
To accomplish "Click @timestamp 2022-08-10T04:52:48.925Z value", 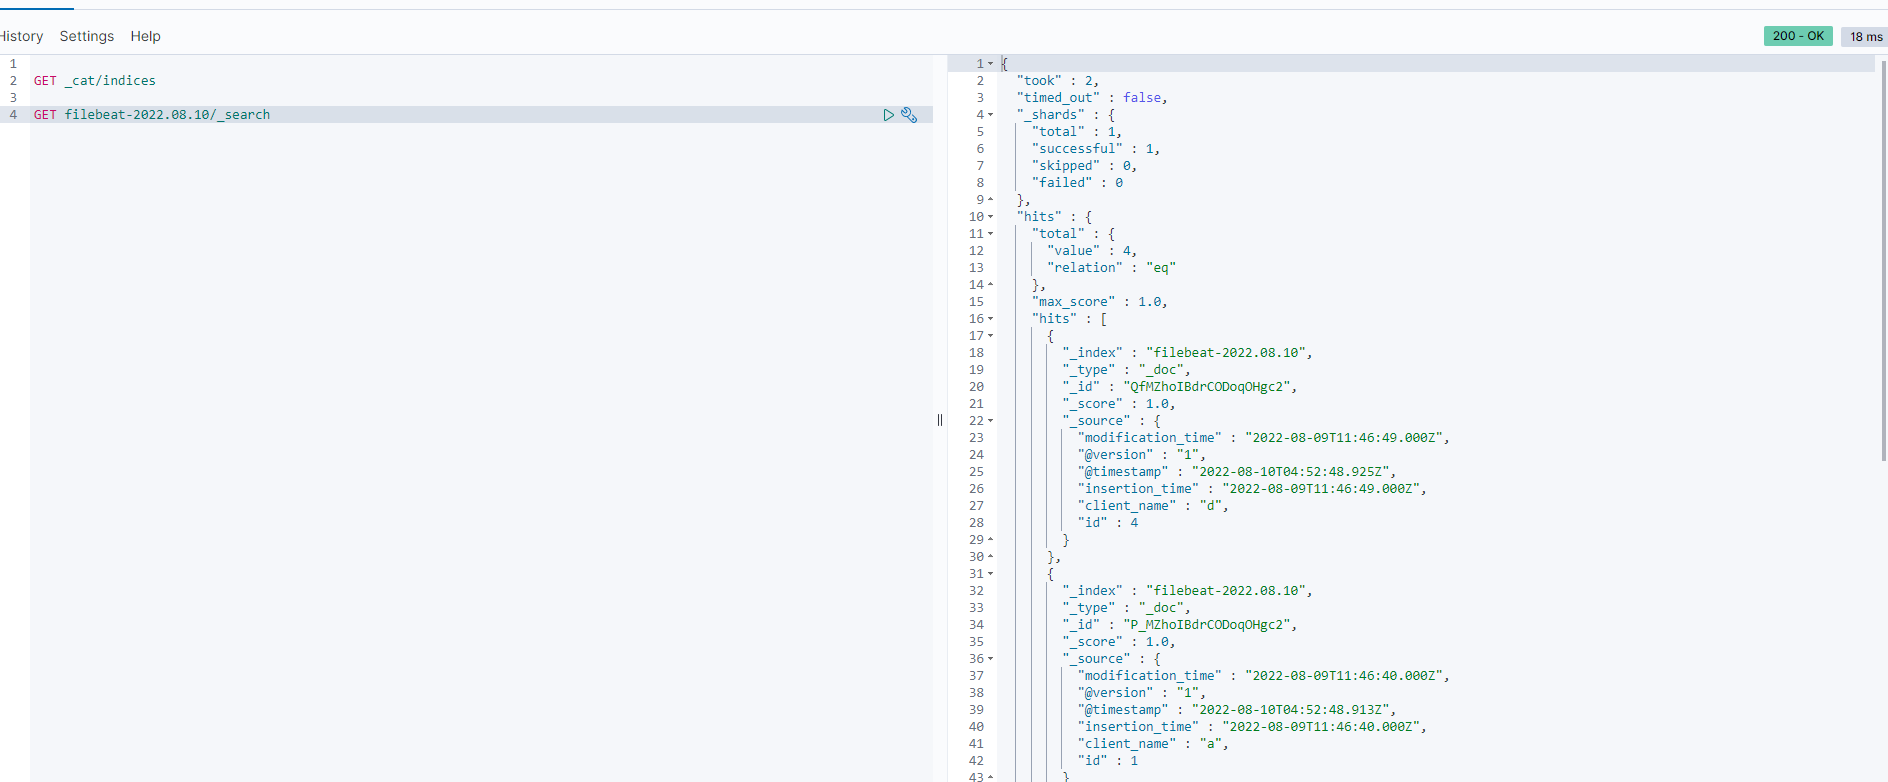I will [1293, 472].
